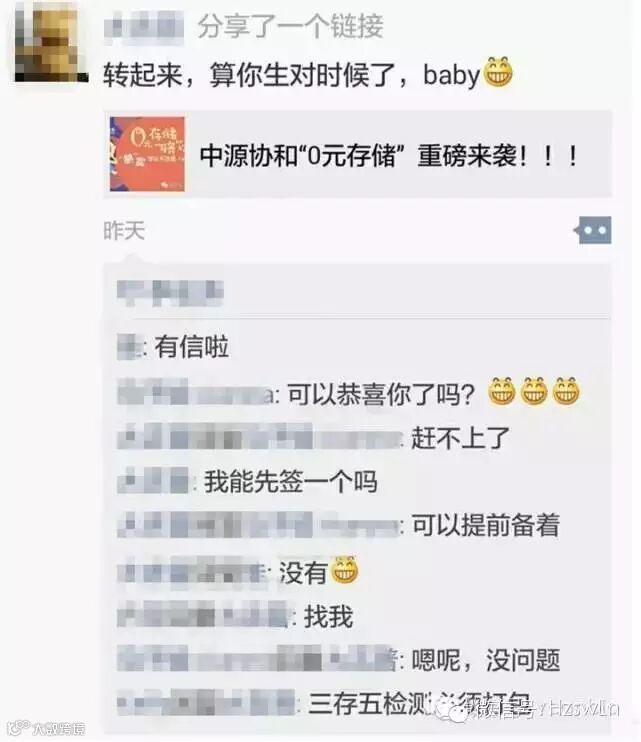
Task: Tap the grinning emoji after "baby"
Action: 497,73
